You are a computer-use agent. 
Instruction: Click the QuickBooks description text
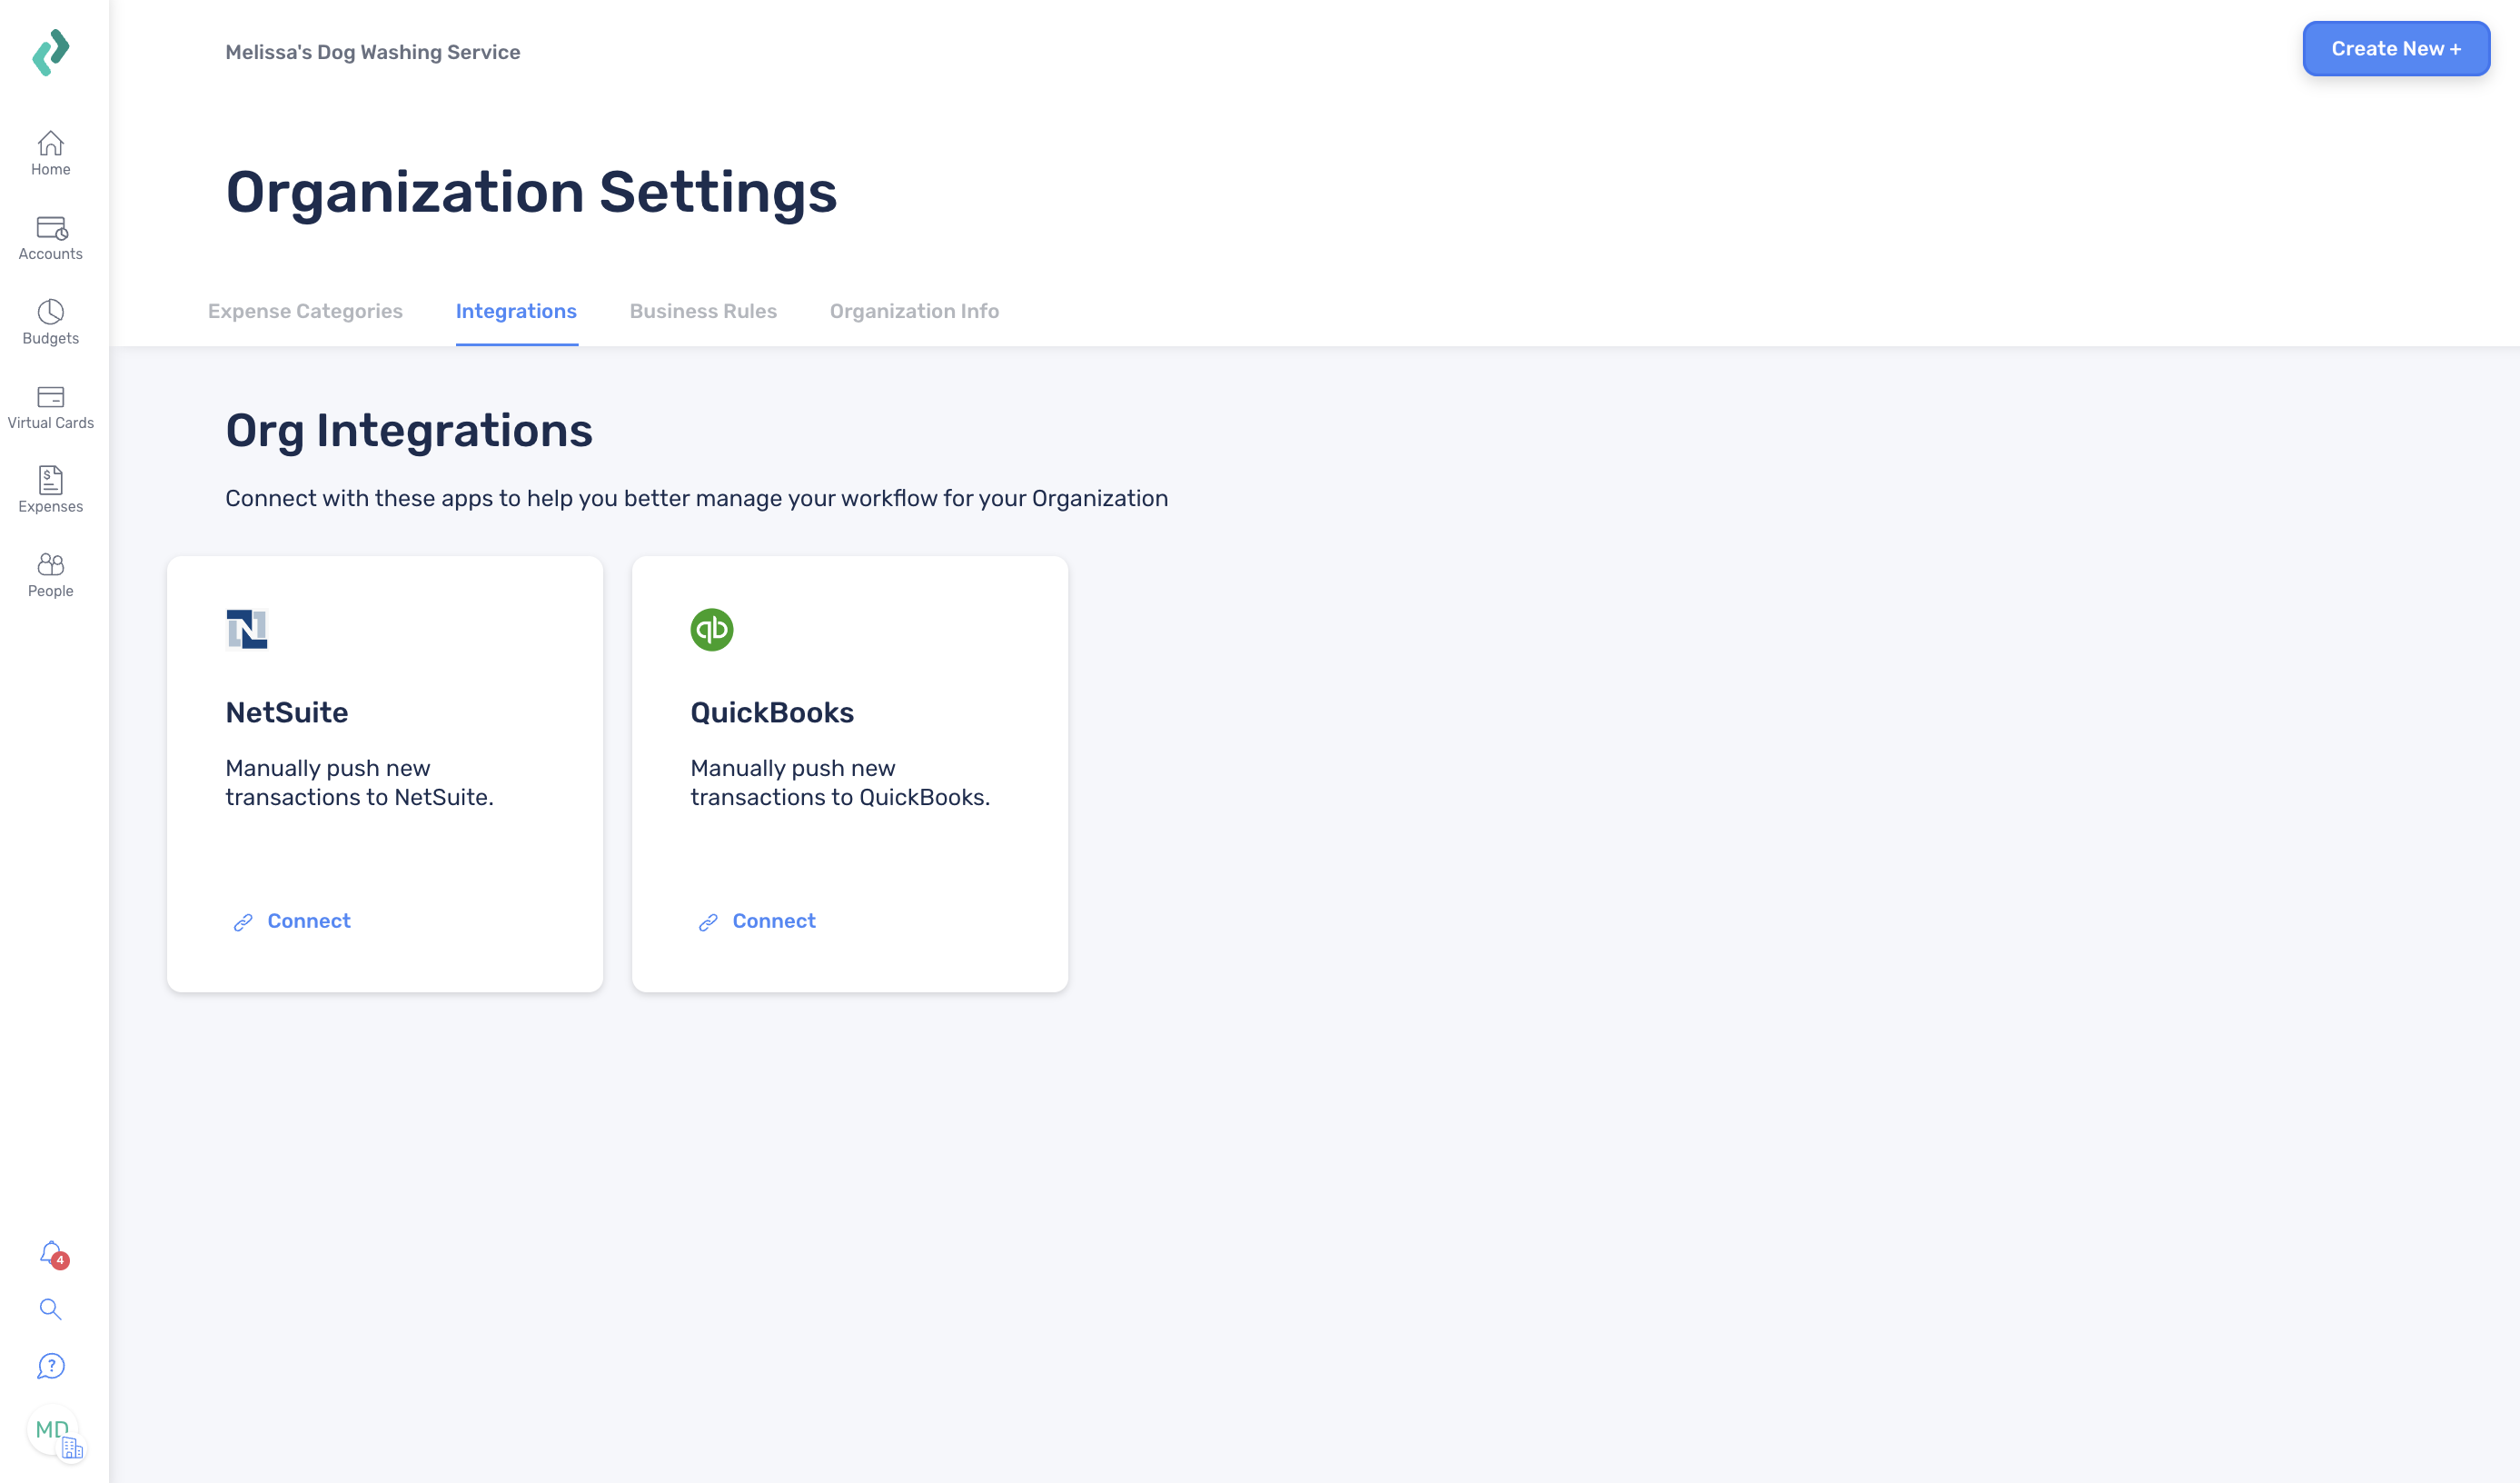point(840,783)
